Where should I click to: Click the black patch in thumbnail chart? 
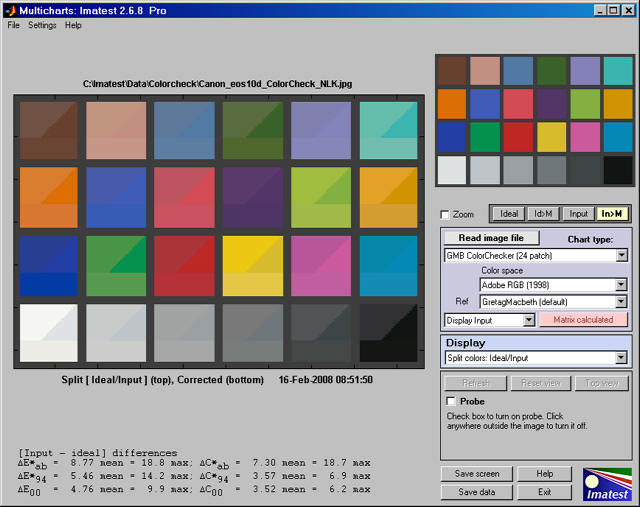tap(618, 170)
